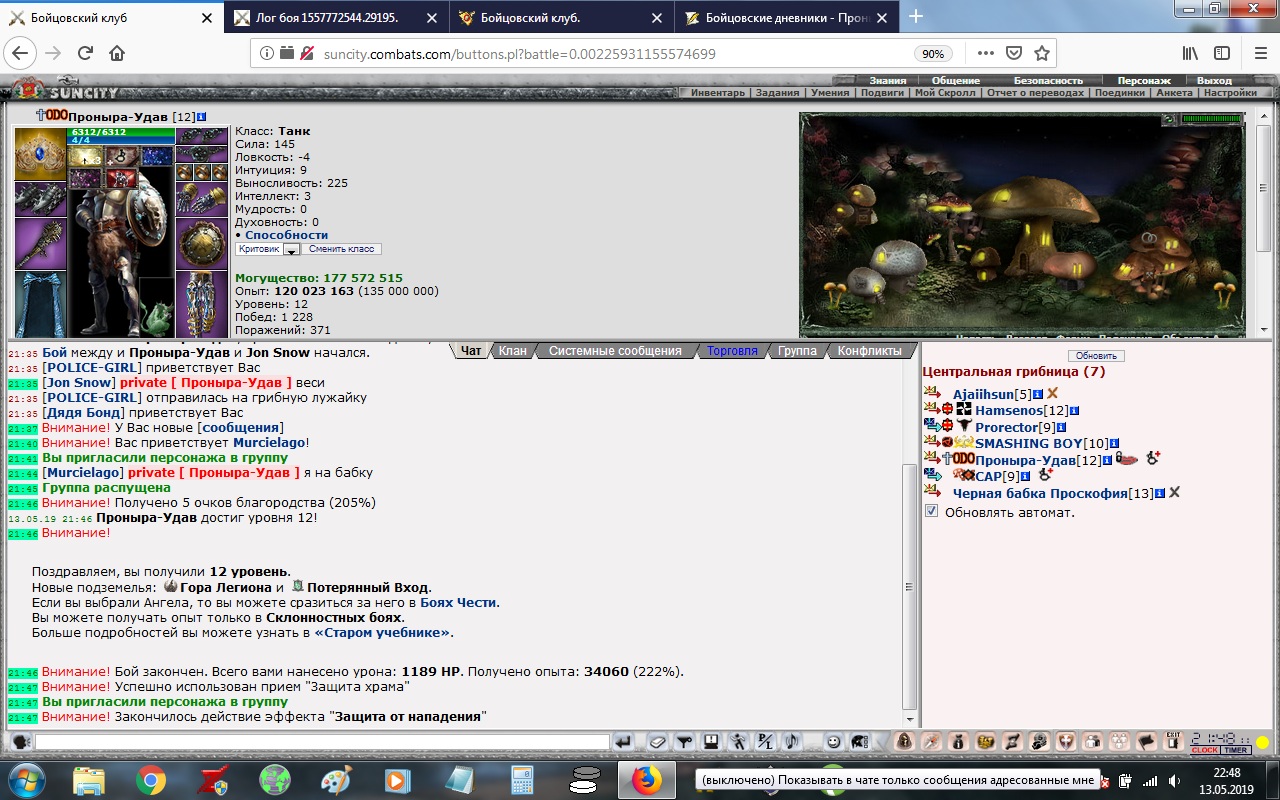Image resolution: width=1280 pixels, height=800 pixels.
Task: Toggle chat filter funnel icon
Action: point(684,742)
